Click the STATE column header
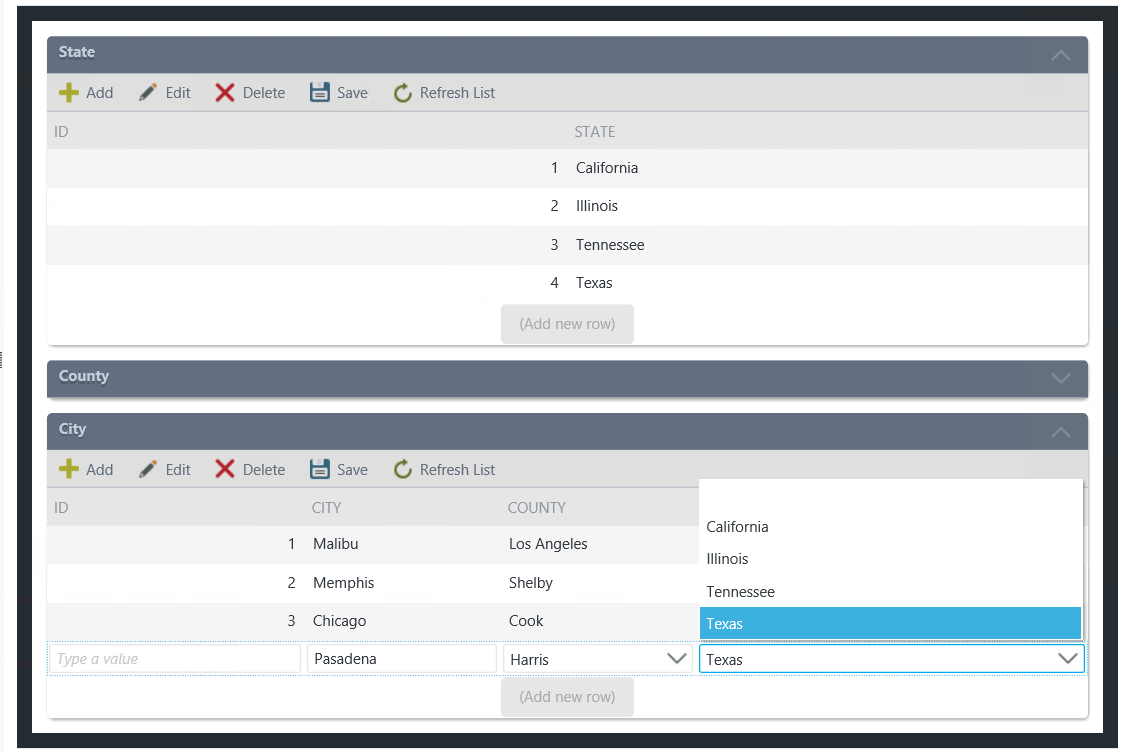1121x753 pixels. coord(595,132)
